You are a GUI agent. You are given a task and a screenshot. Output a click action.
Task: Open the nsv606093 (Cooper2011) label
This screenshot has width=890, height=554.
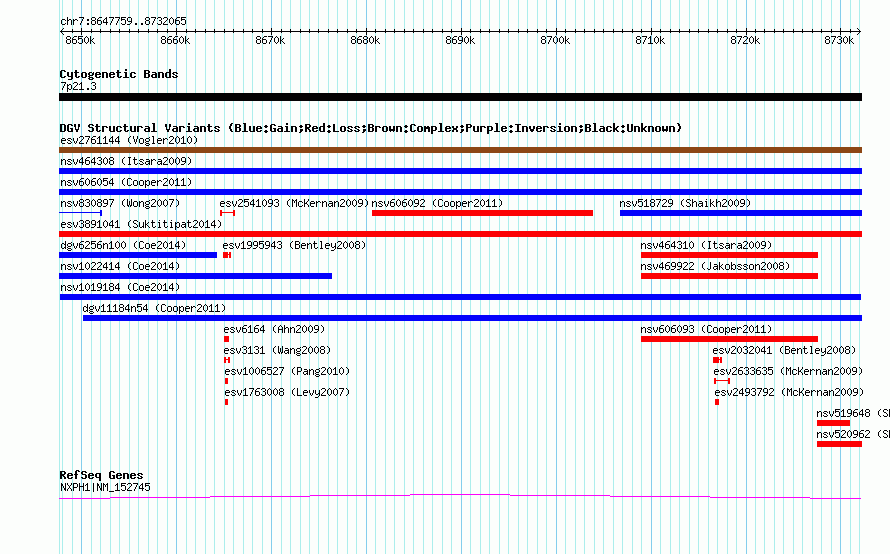click(706, 329)
